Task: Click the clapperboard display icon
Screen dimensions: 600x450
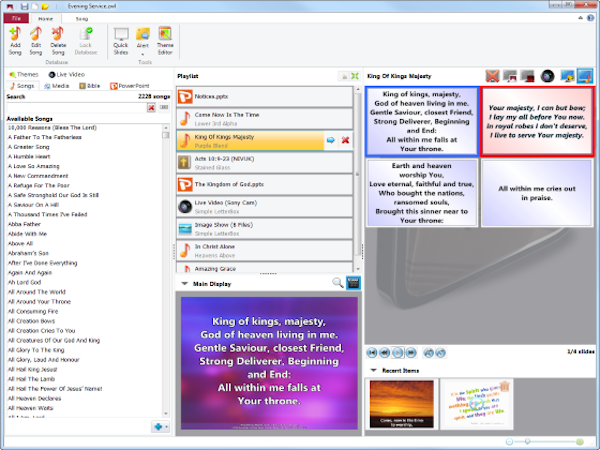Action: [x=353, y=283]
